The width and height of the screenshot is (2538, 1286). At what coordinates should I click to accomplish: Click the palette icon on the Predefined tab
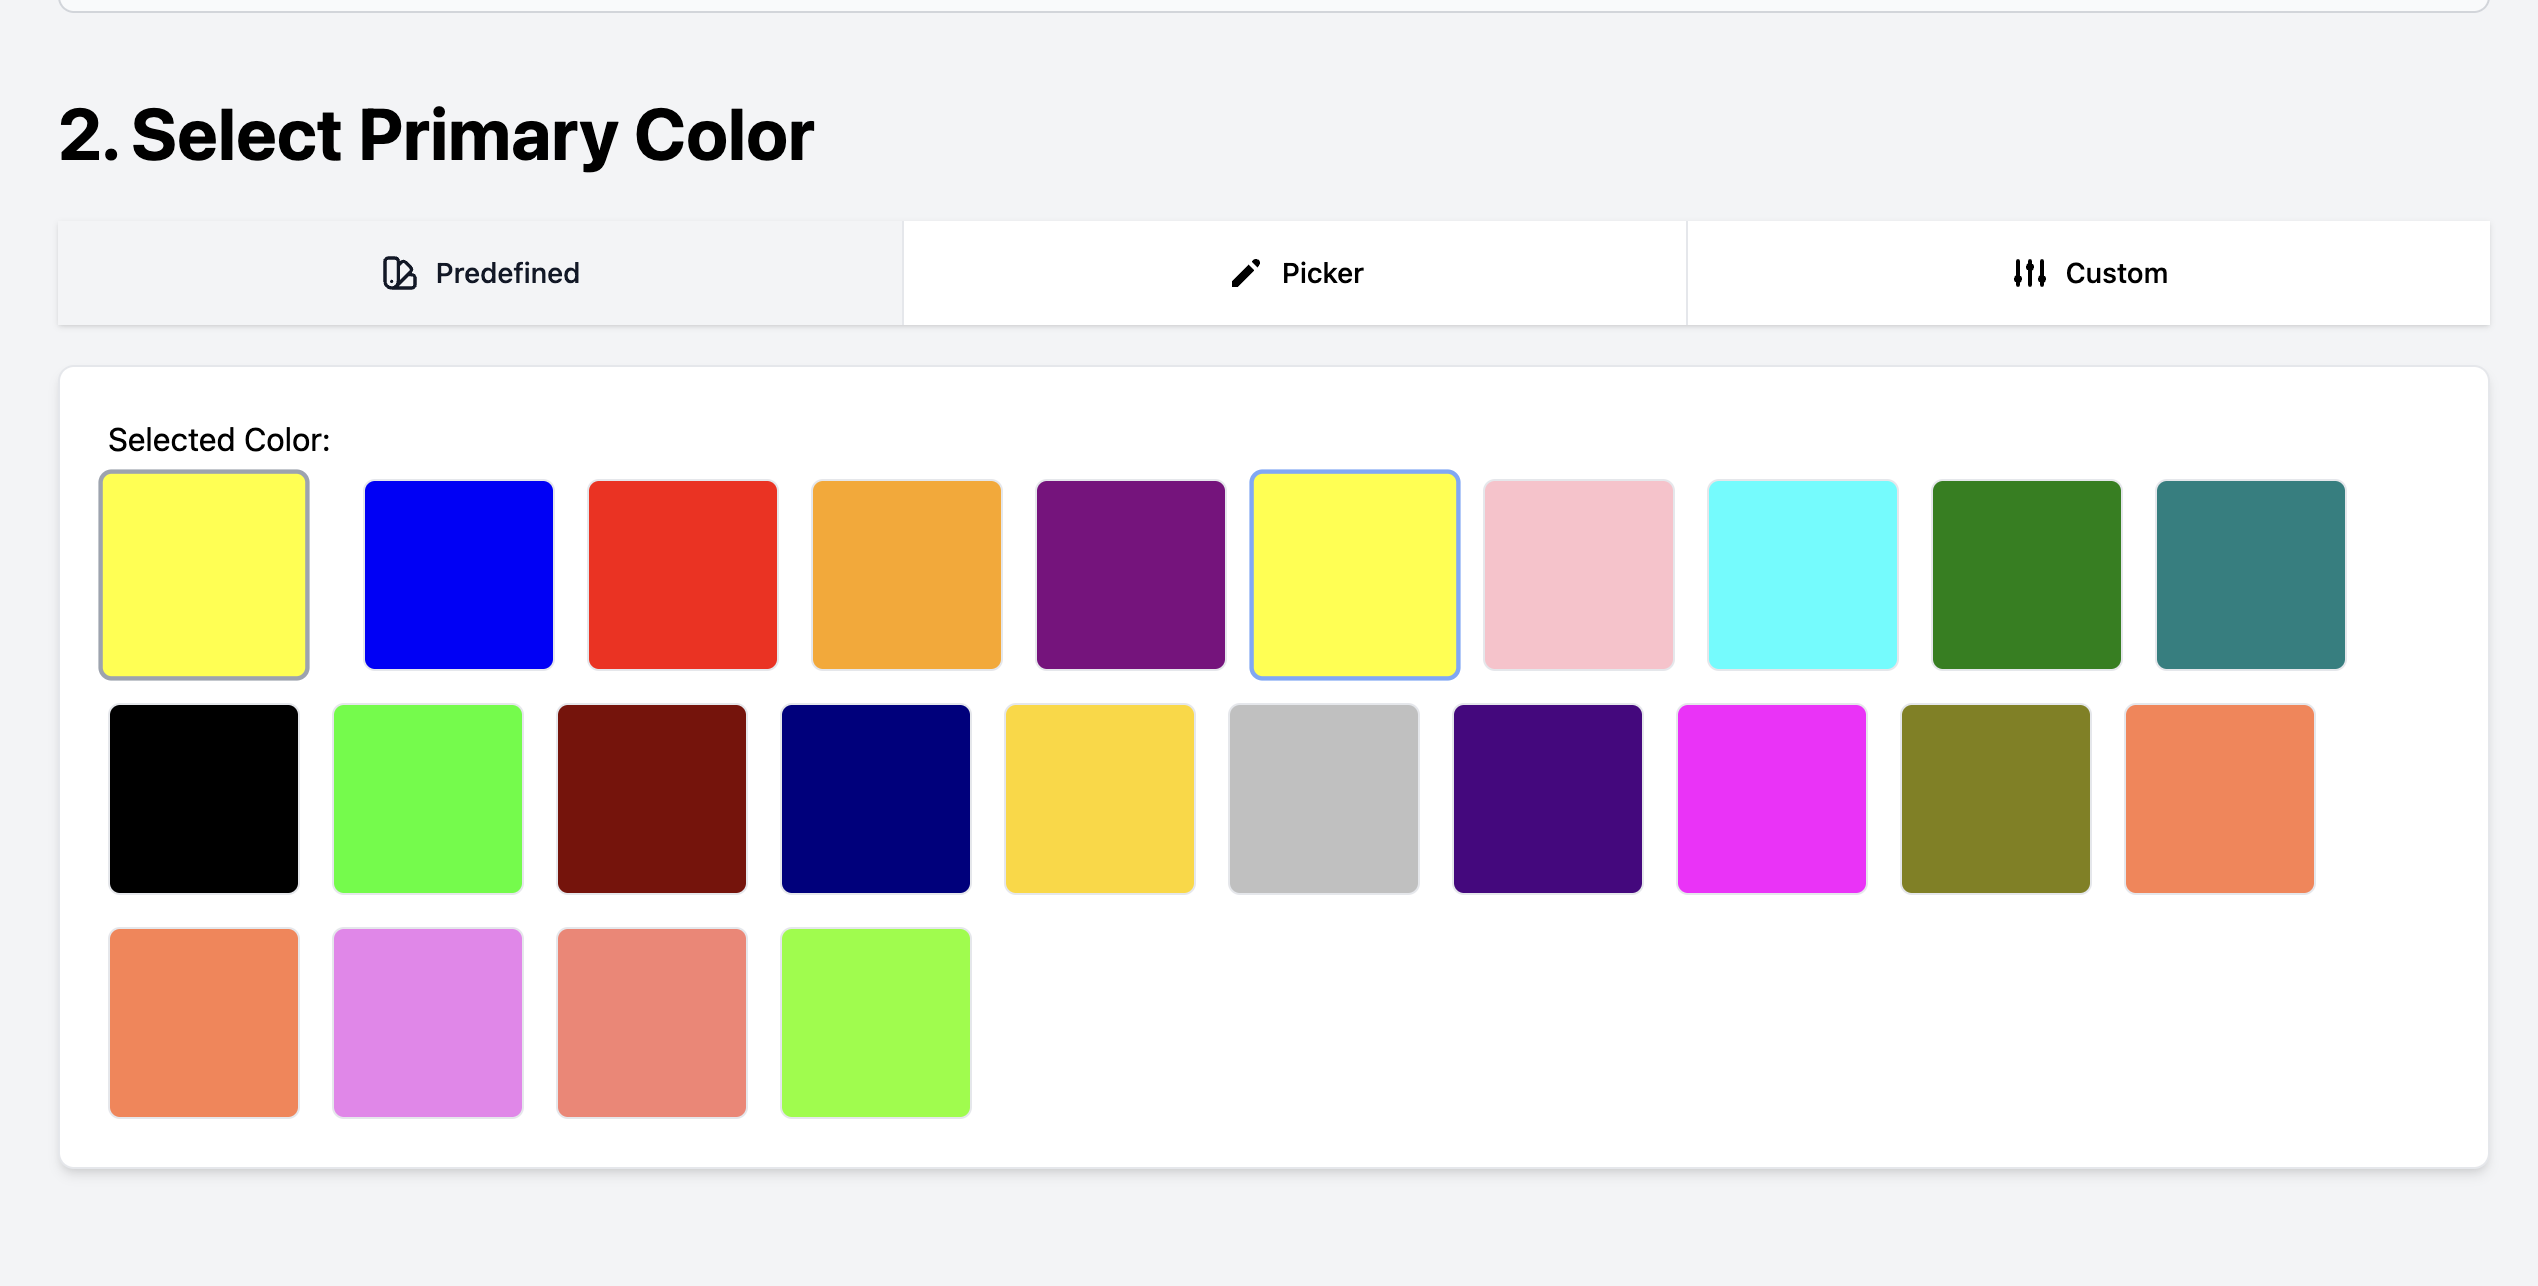click(x=398, y=272)
